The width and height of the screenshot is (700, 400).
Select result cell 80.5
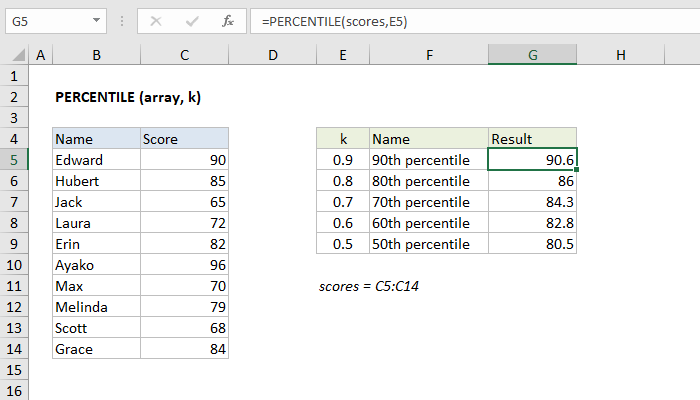(533, 244)
